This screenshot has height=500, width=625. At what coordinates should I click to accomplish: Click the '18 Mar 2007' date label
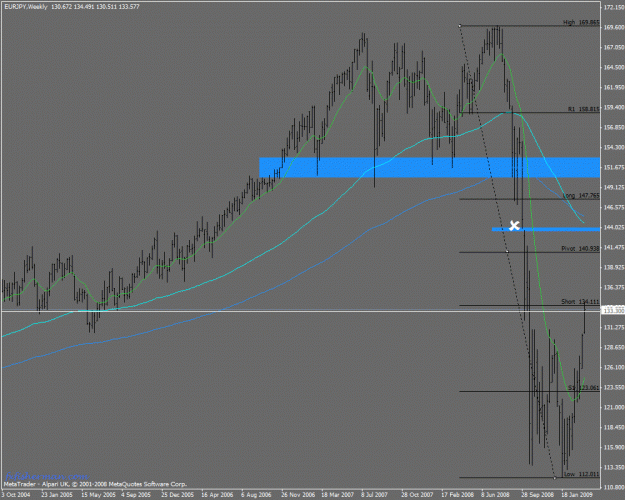(x=337, y=494)
